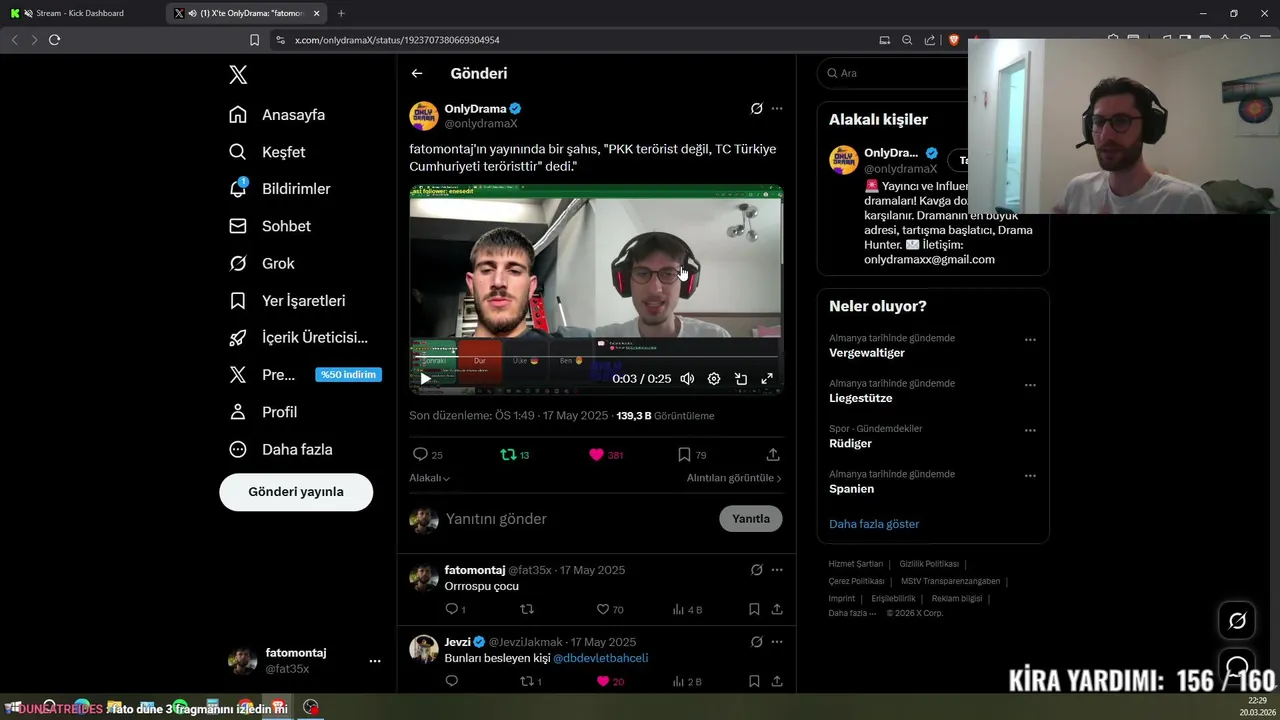This screenshot has height=720, width=1280.
Task: Open Brave Shields lion icon
Action: [x=954, y=40]
